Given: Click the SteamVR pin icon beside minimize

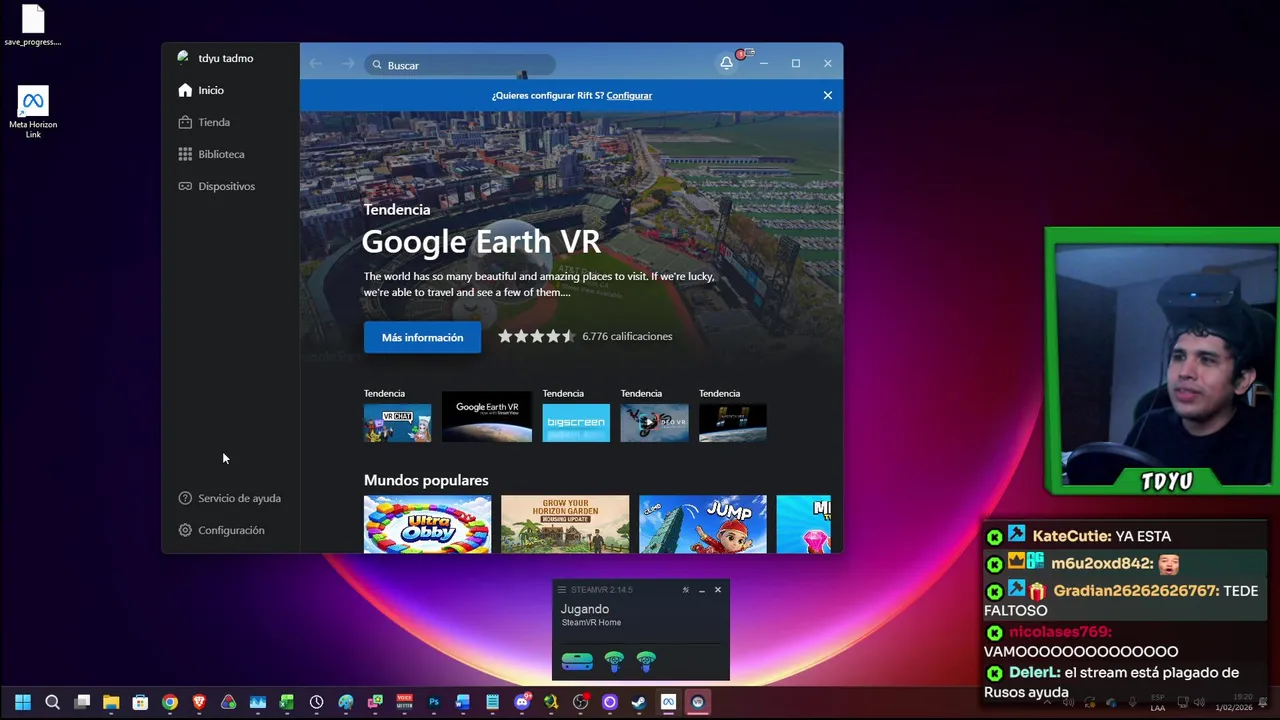Looking at the screenshot, I should pyautogui.click(x=686, y=590).
